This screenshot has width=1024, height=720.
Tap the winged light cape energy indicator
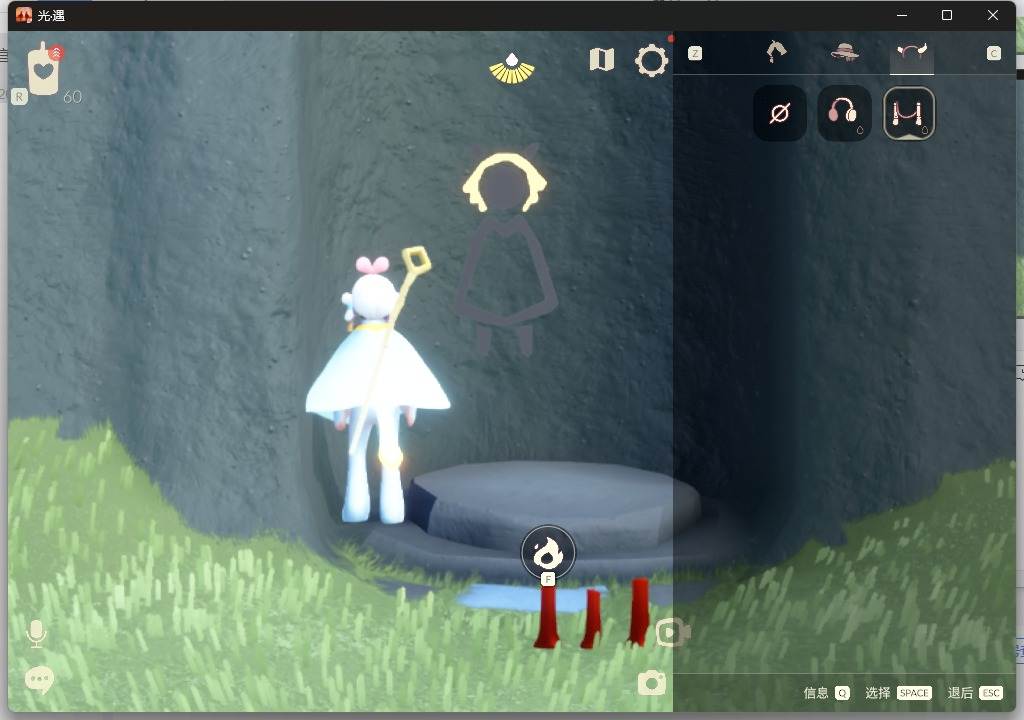tap(512, 69)
